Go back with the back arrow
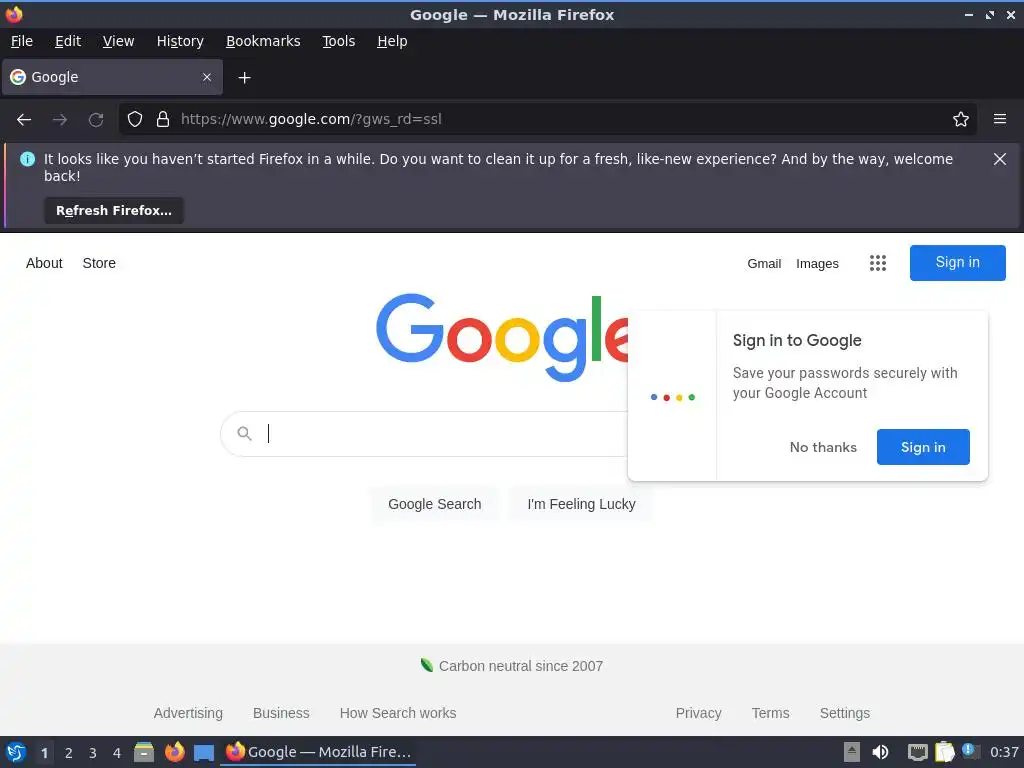Image resolution: width=1024 pixels, height=768 pixels. coord(24,120)
